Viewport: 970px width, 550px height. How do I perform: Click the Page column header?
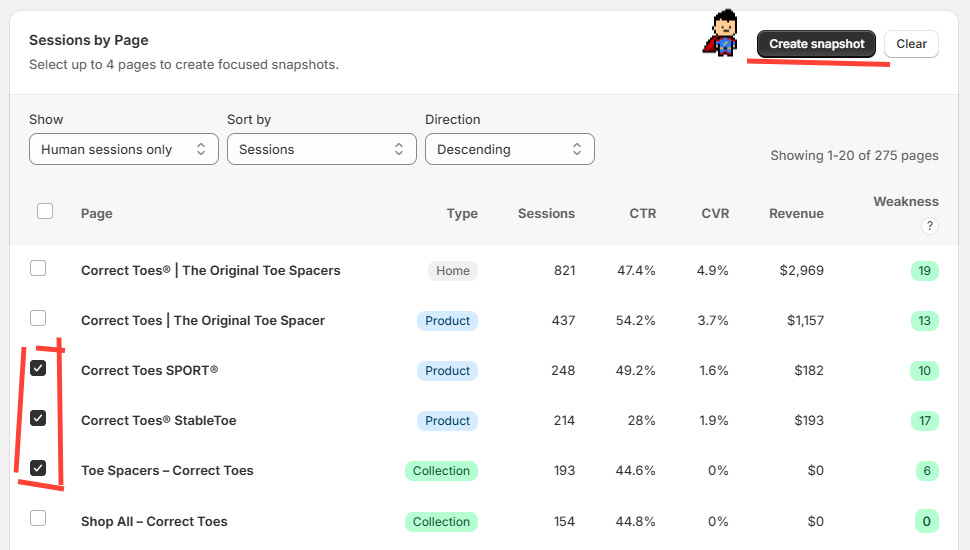coord(97,213)
